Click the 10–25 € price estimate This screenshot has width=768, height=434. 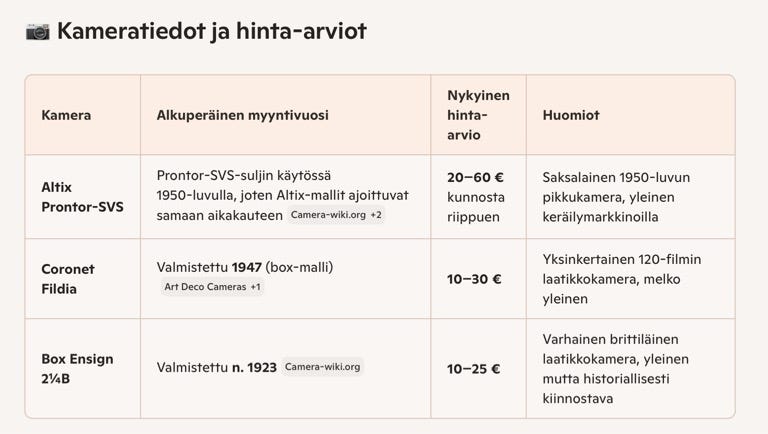click(474, 368)
